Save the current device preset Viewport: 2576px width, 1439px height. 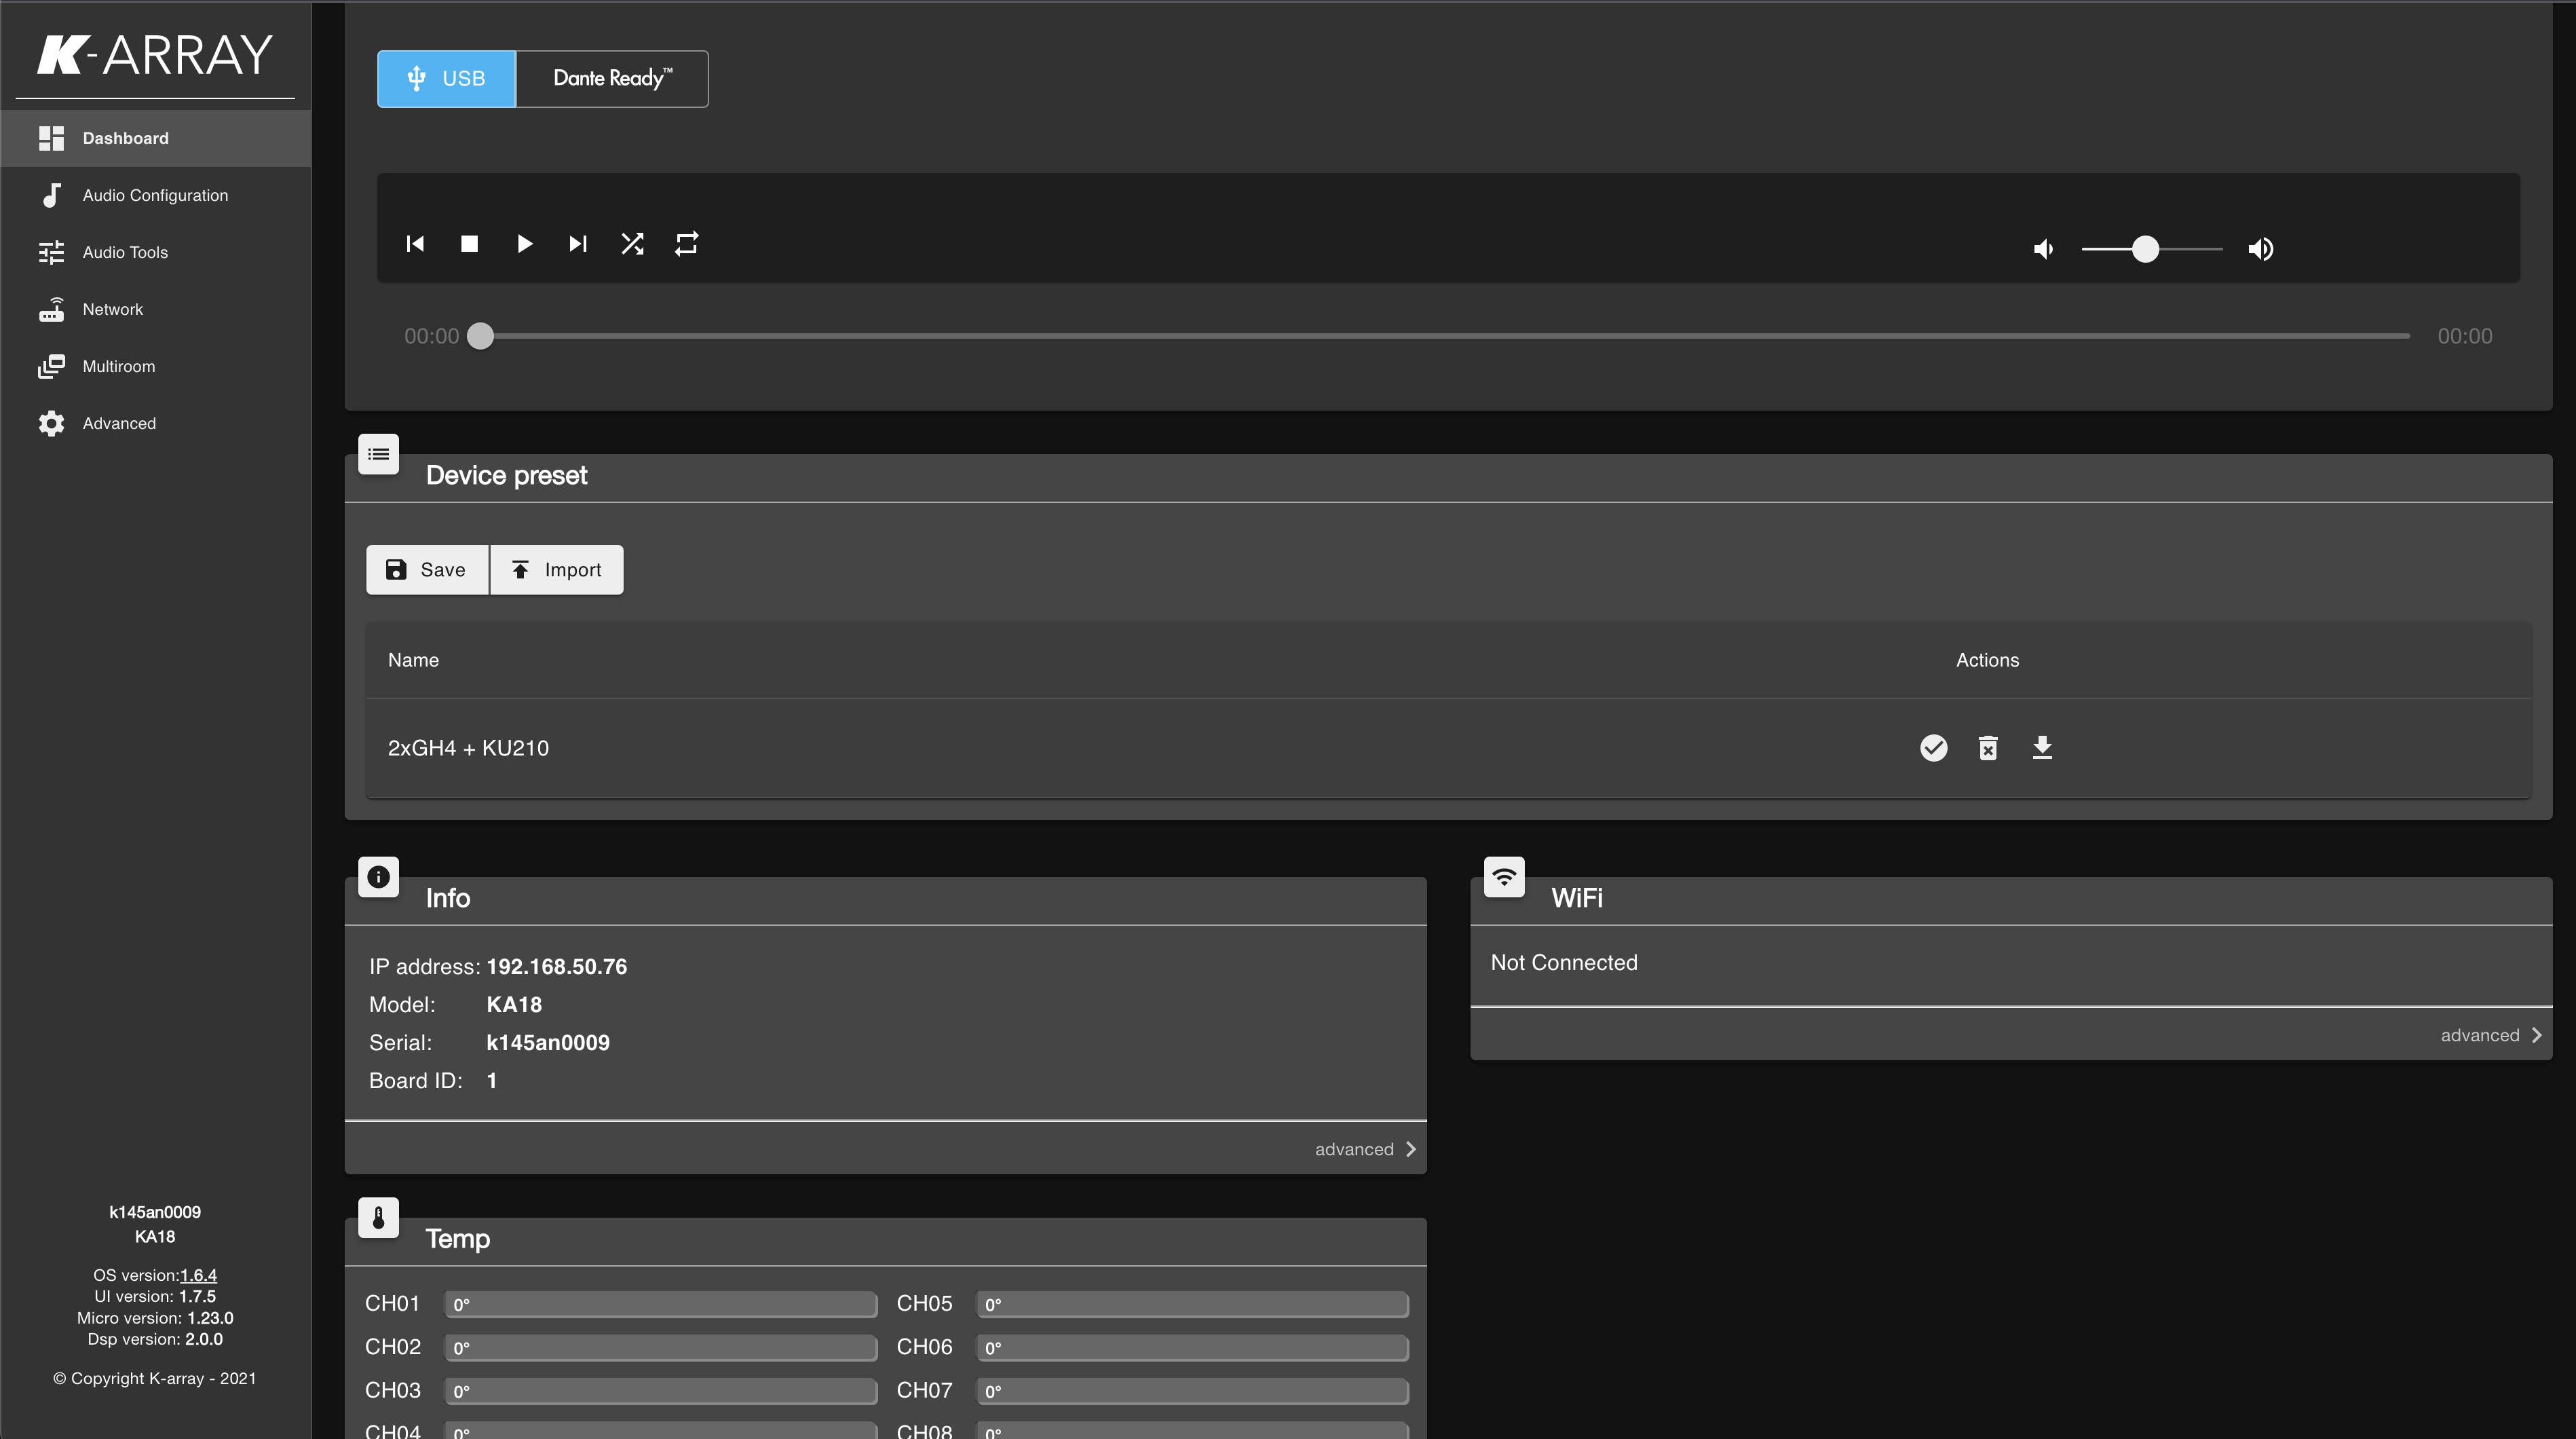[427, 570]
